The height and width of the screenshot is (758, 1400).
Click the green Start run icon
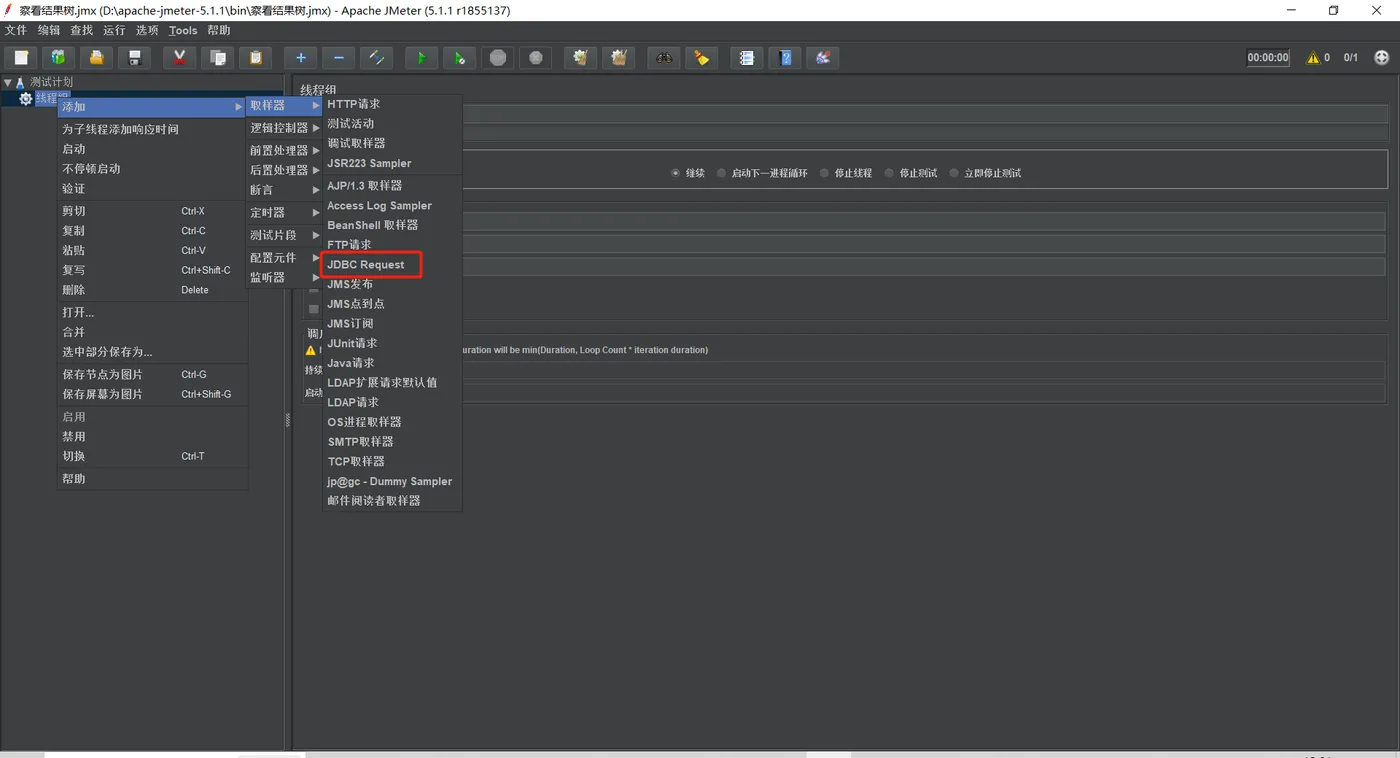421,58
